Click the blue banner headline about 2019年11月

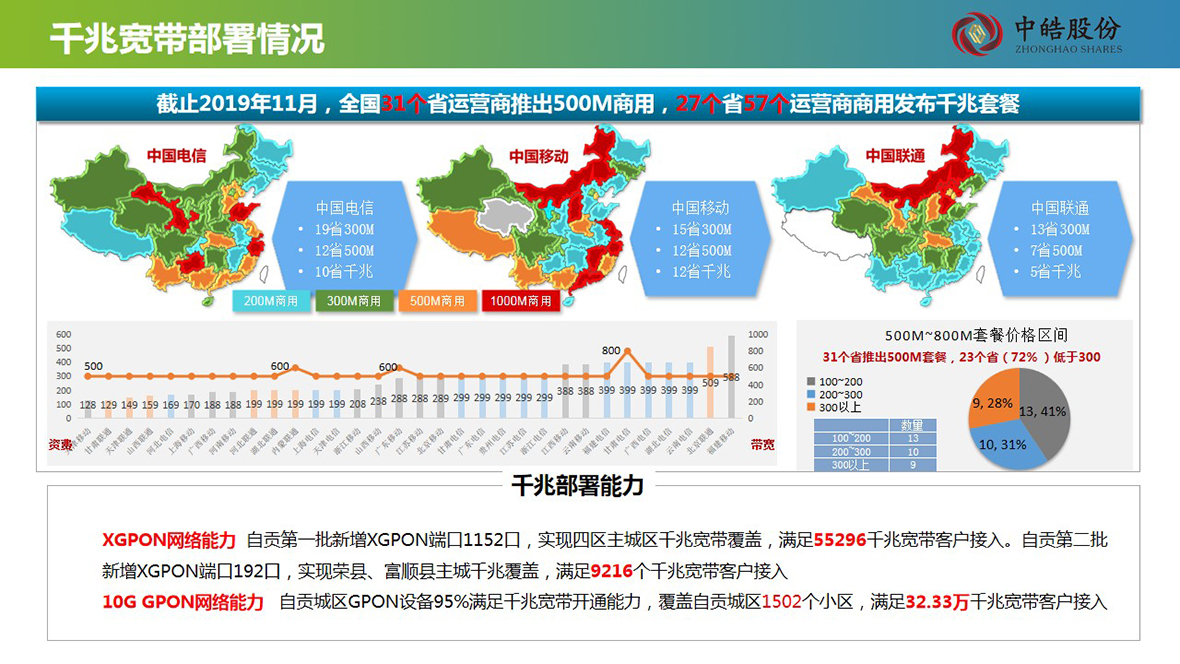point(588,104)
